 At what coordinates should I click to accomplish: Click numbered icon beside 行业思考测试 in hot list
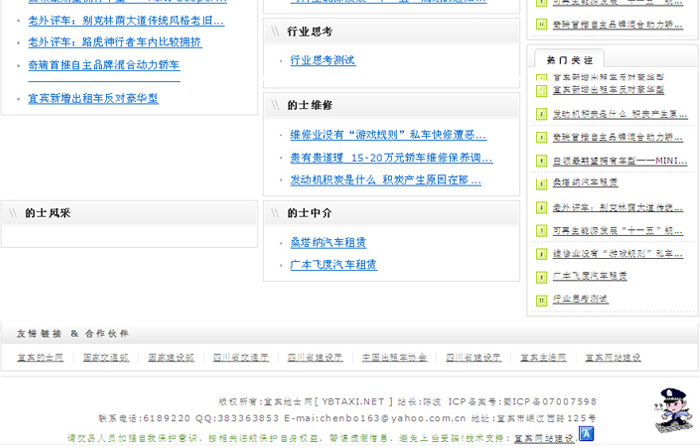[541, 299]
